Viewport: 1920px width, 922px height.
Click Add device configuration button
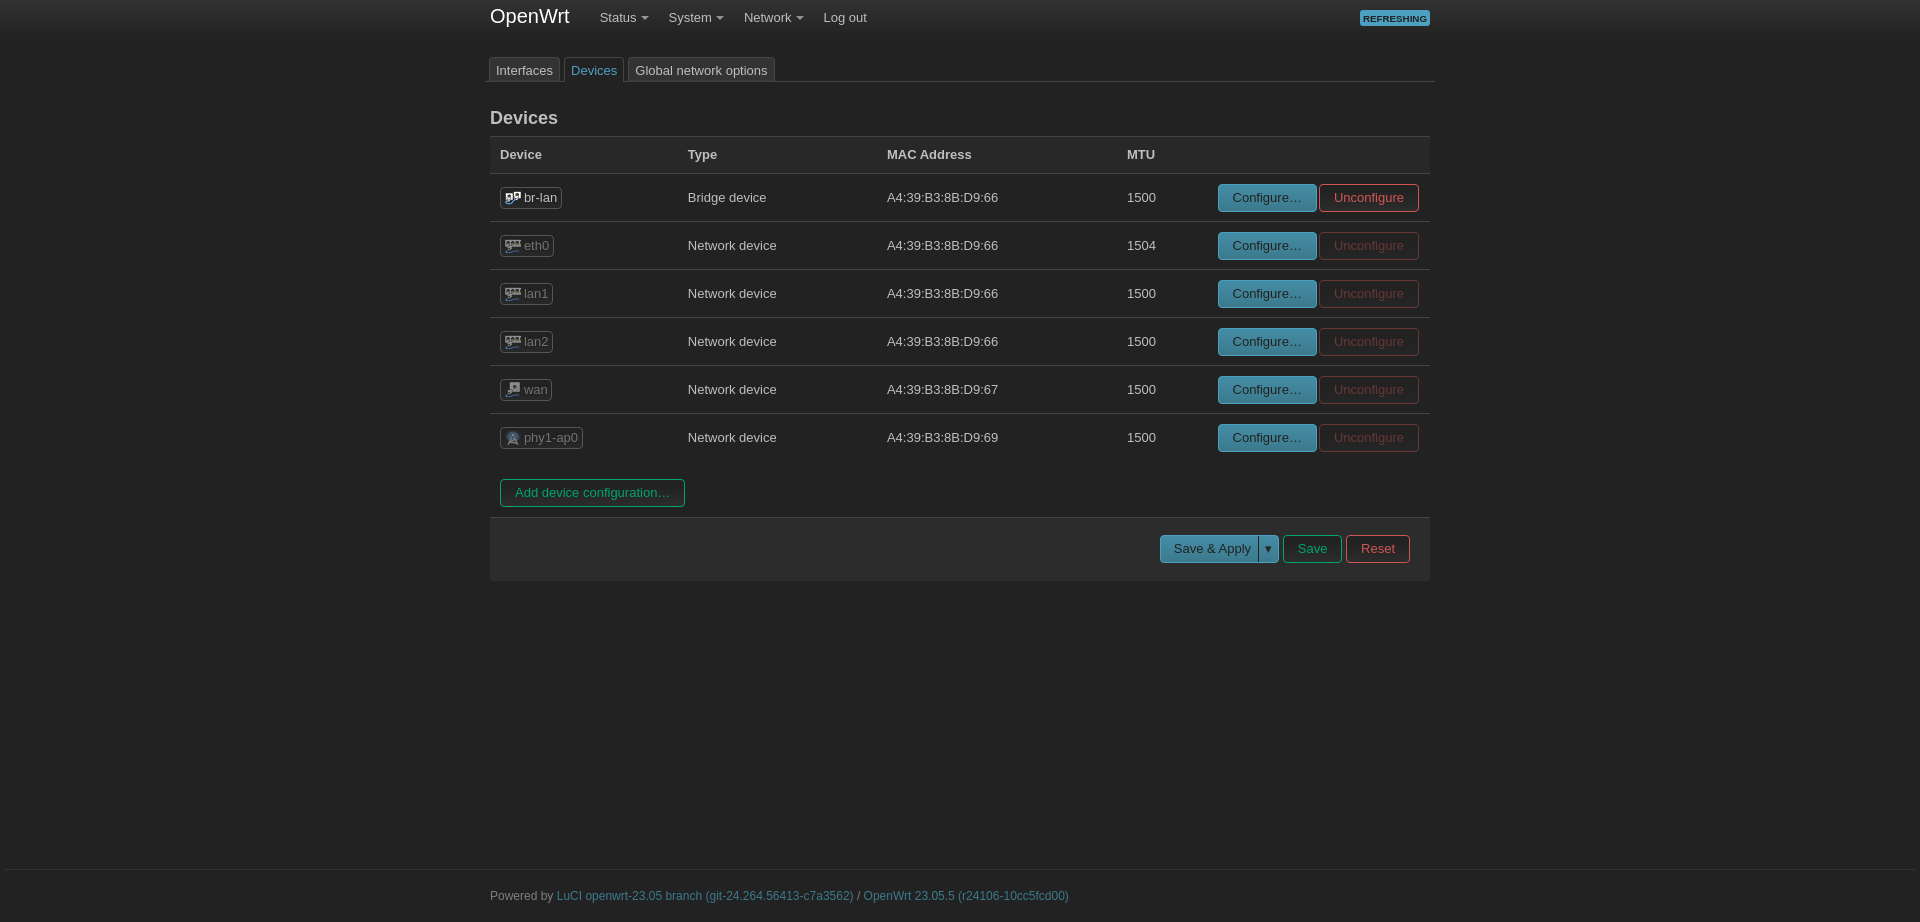click(x=592, y=493)
